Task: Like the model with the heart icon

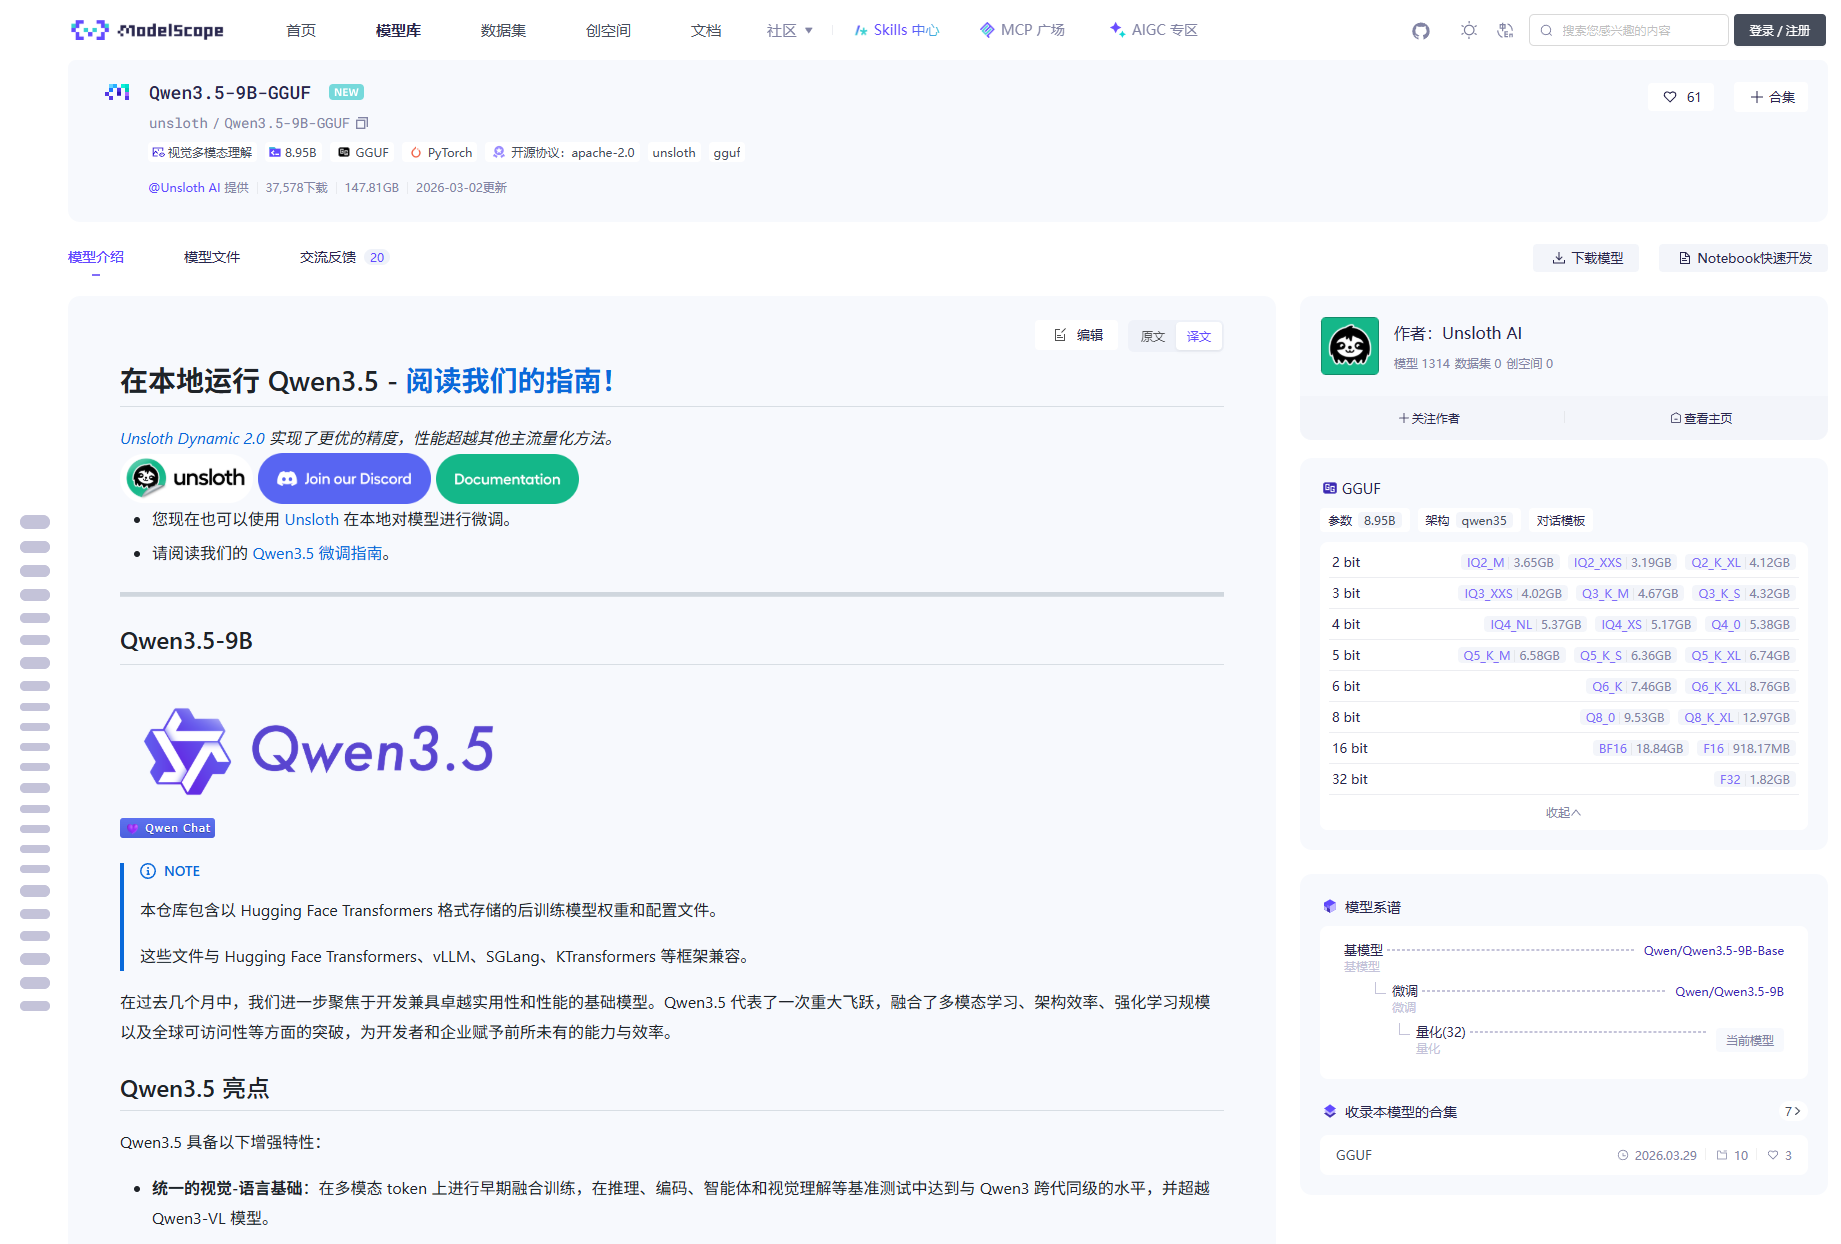Action: tap(1670, 97)
